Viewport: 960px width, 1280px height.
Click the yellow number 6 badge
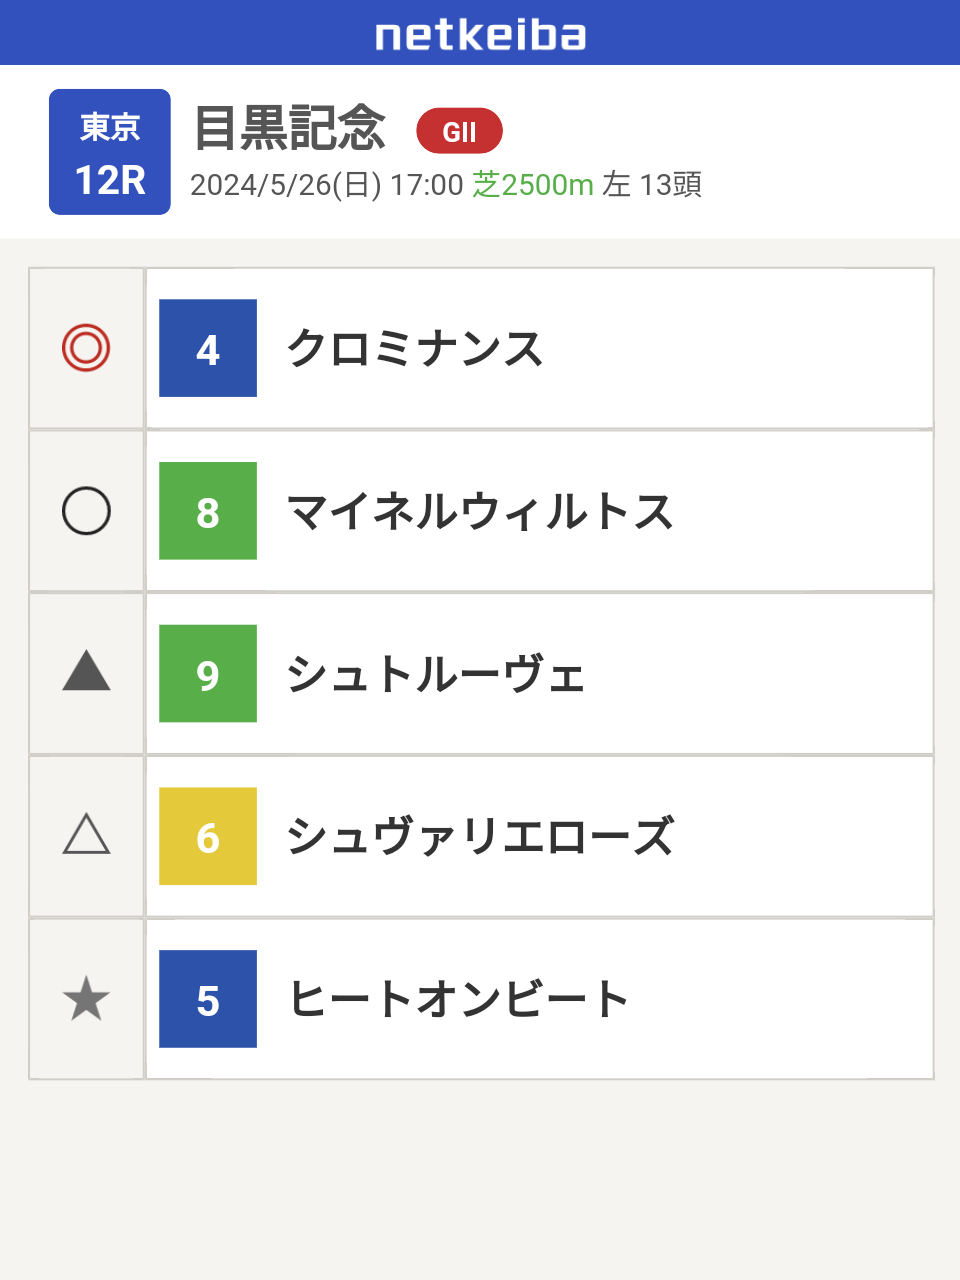click(x=208, y=836)
